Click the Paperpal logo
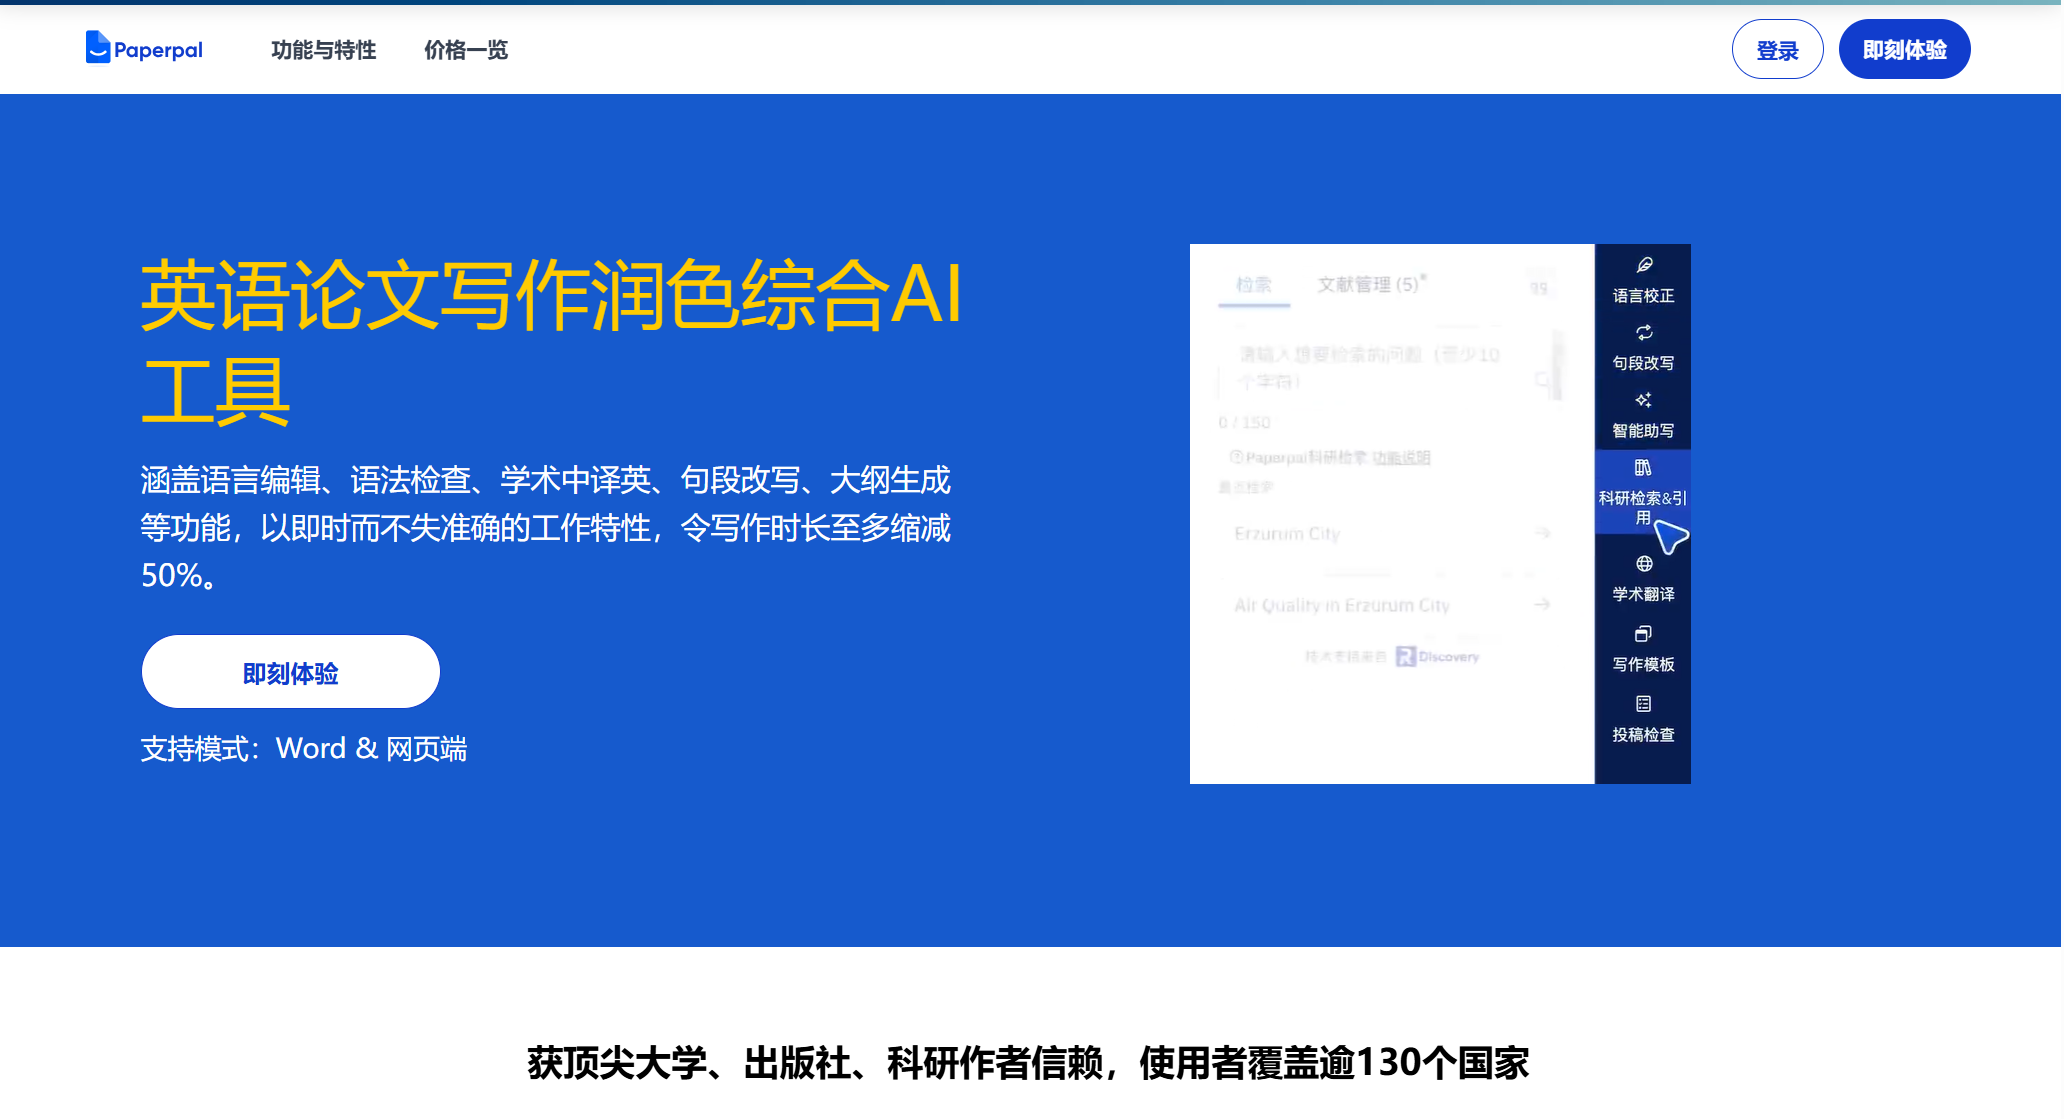The image size is (2064, 1119). point(144,48)
